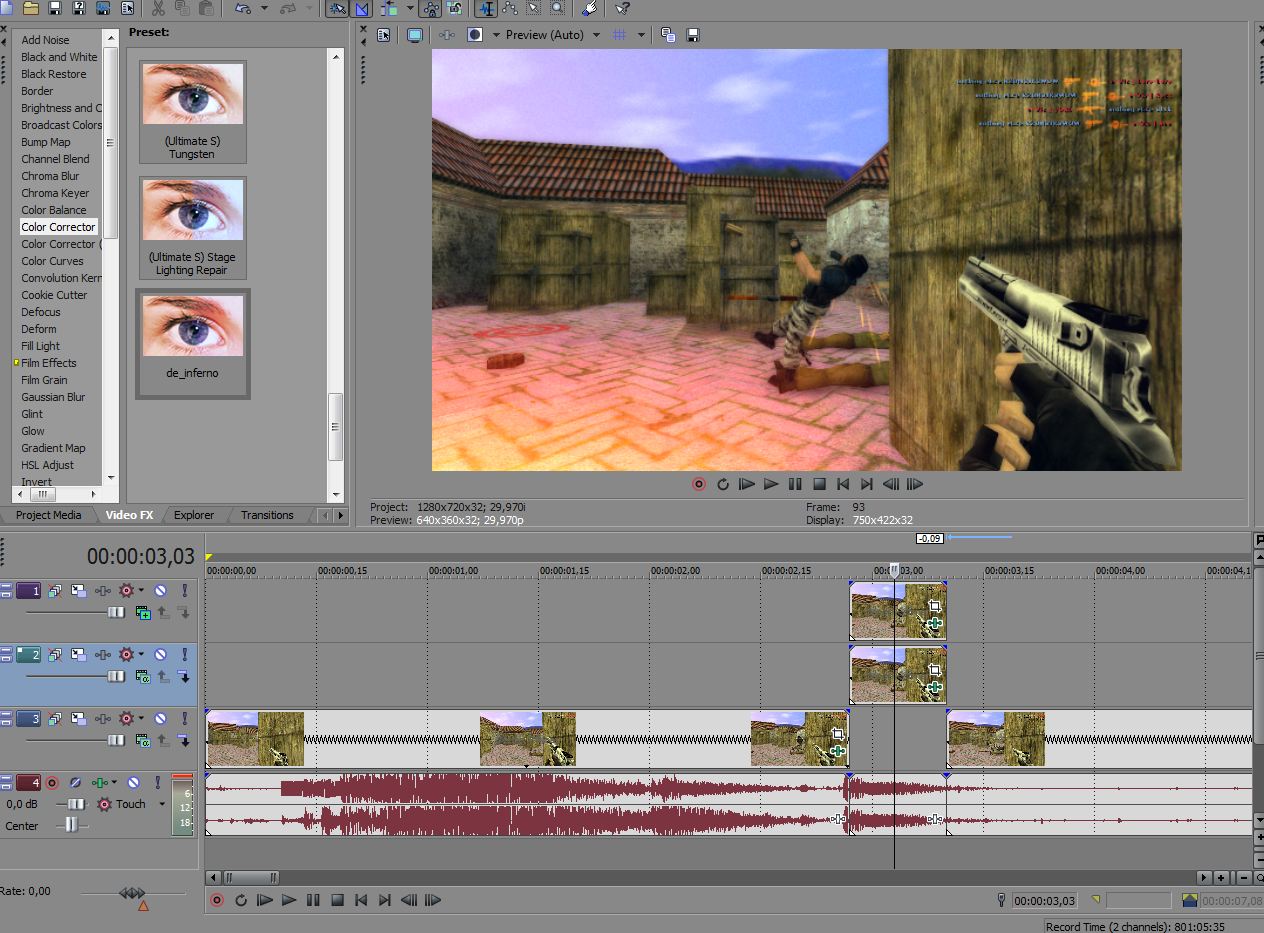Select Gaussian Blur effect
The width and height of the screenshot is (1264, 933).
(53, 397)
